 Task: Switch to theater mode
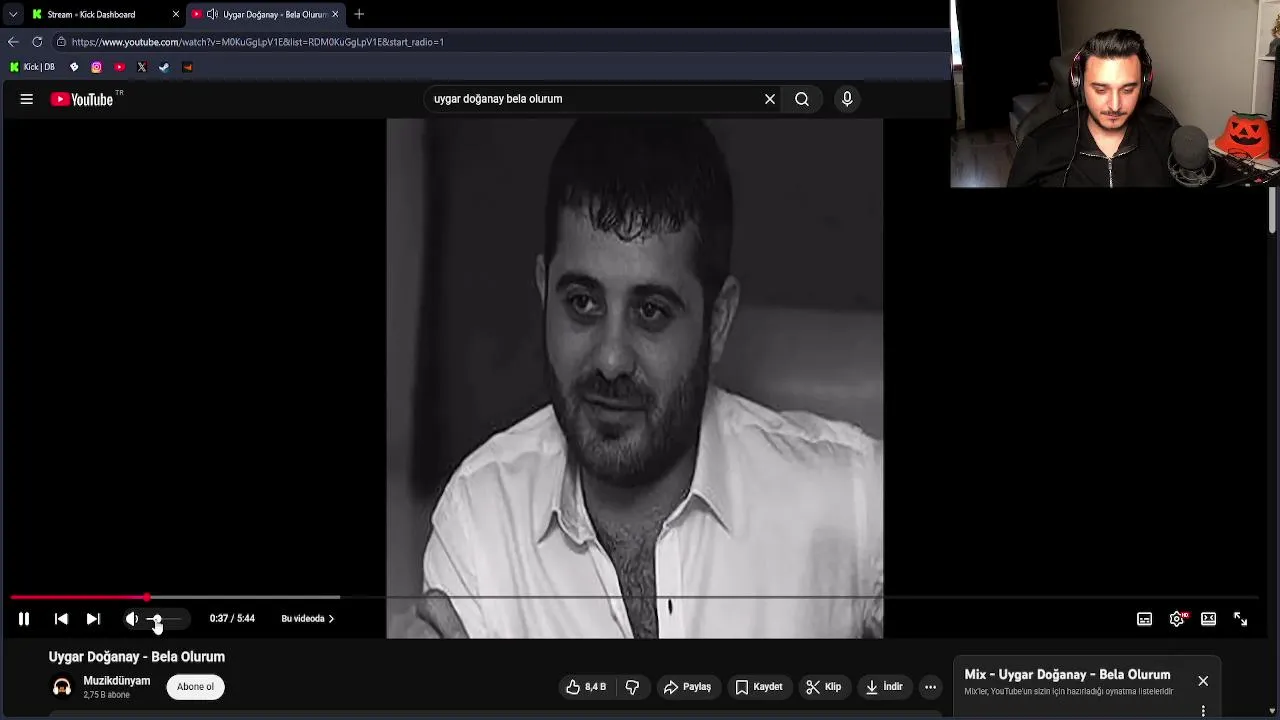coord(1208,619)
